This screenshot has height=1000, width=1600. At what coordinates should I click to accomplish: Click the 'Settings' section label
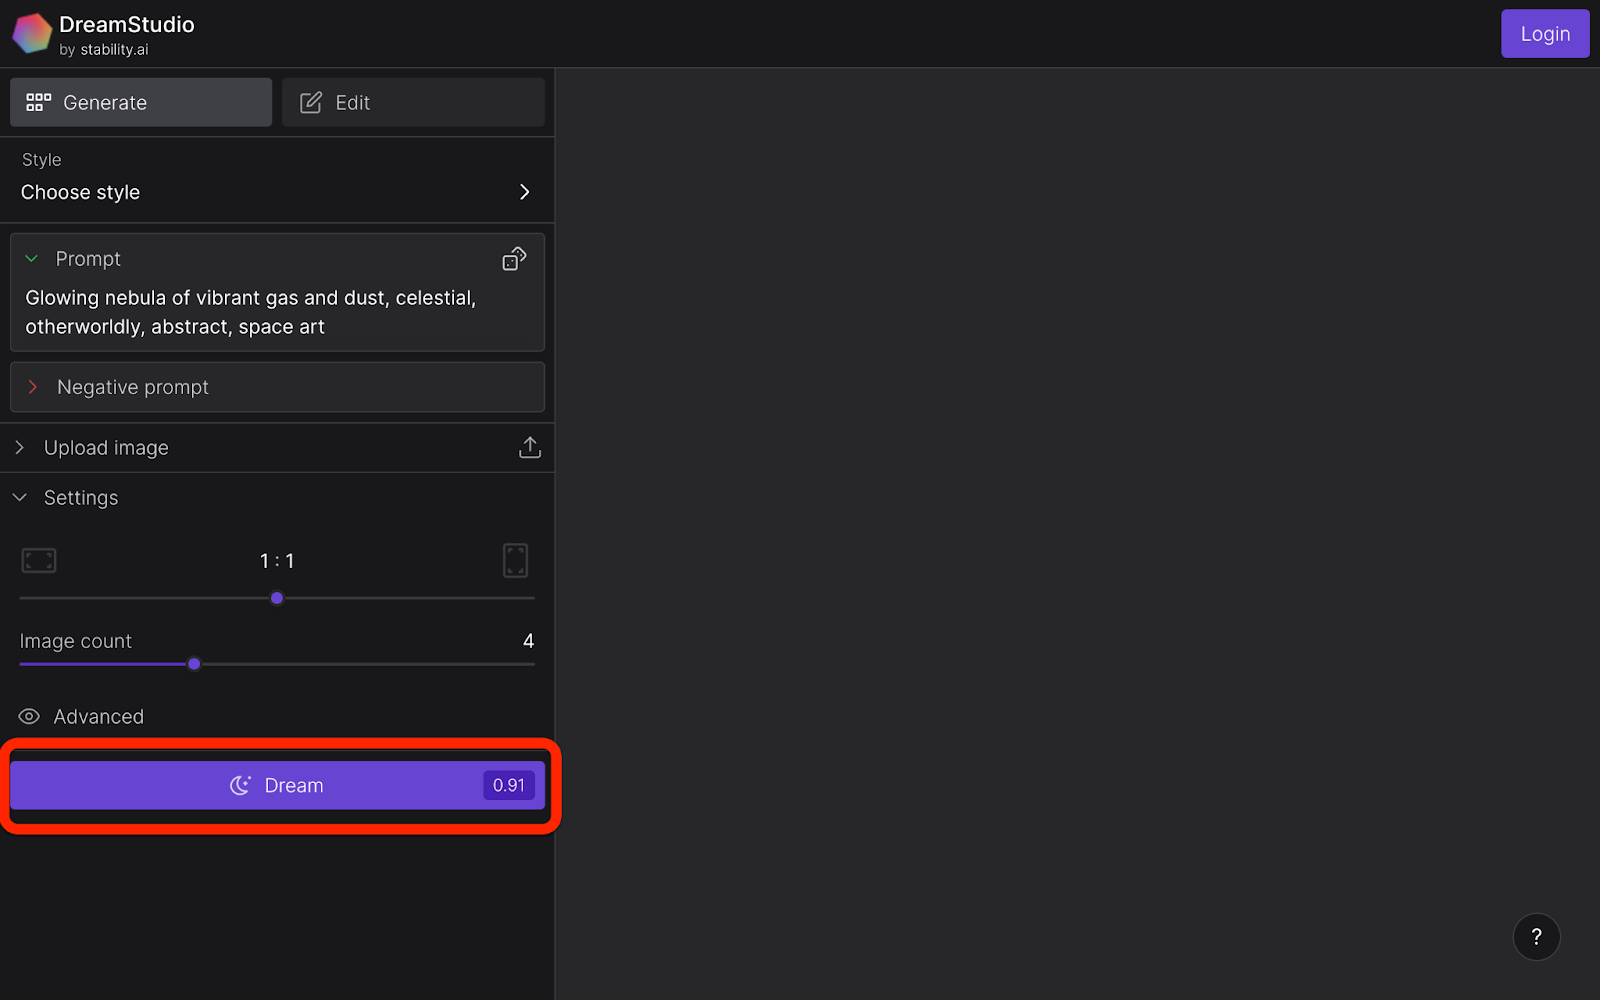81,498
